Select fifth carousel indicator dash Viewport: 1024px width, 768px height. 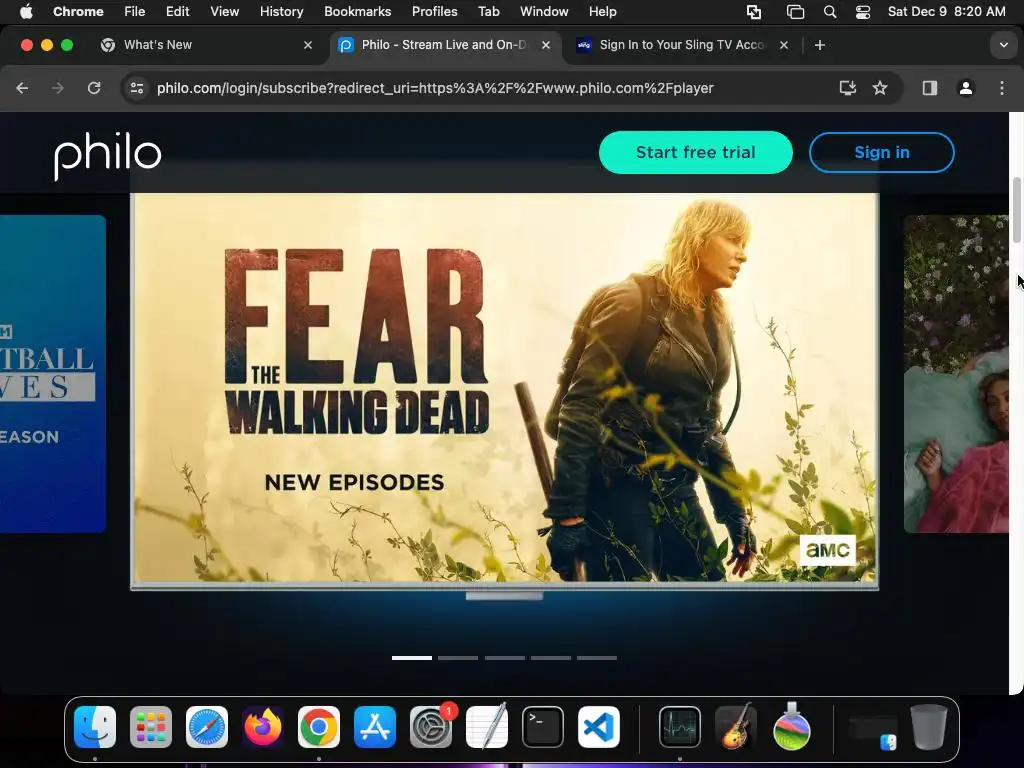597,658
